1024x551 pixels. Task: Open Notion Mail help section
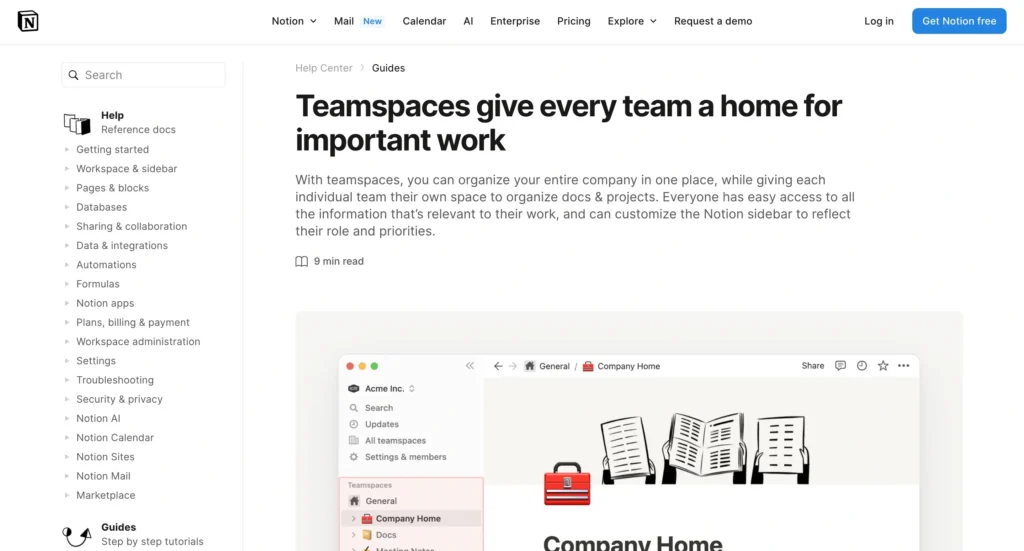103,476
